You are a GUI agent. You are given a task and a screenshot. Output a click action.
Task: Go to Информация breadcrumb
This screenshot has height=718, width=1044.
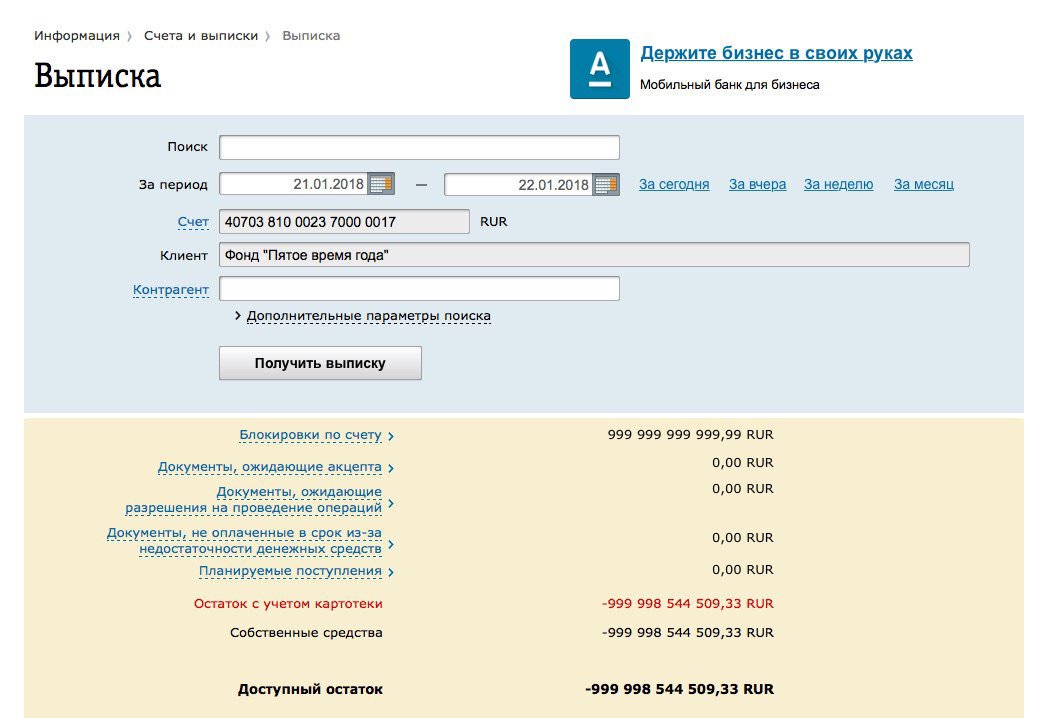pyautogui.click(x=76, y=36)
